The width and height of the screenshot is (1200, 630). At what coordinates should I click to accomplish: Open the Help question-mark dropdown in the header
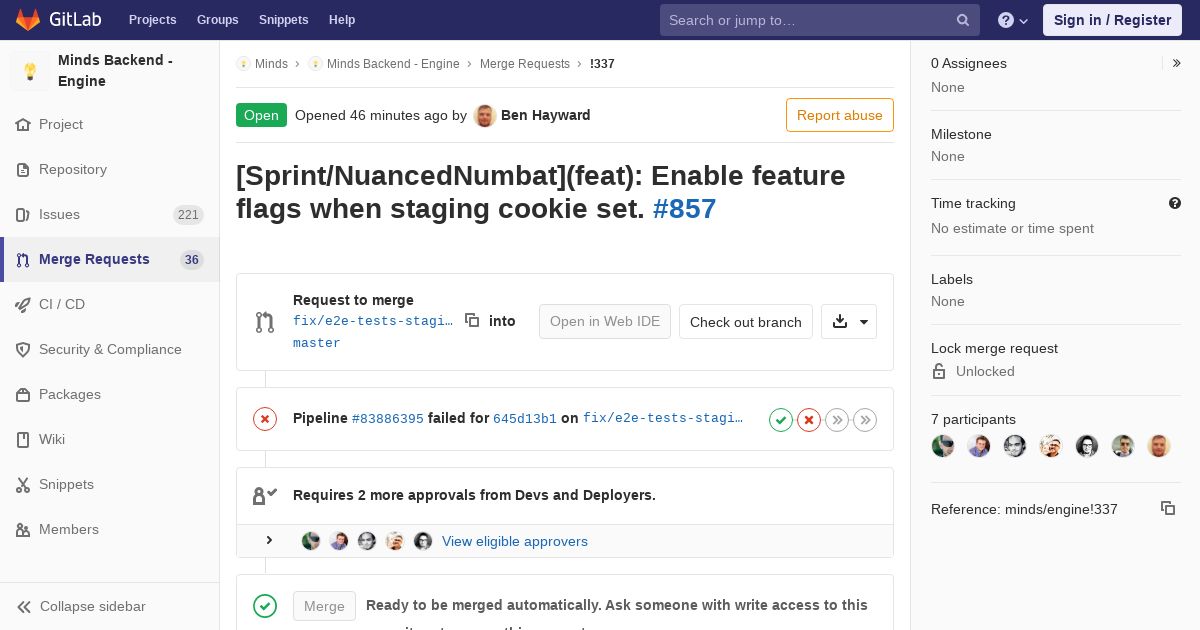(x=1013, y=20)
